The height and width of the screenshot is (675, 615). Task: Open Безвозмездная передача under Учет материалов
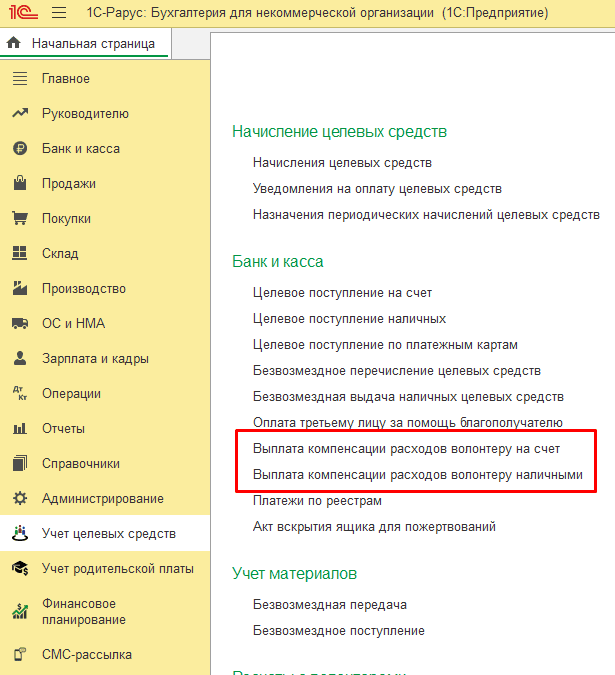pos(330,605)
